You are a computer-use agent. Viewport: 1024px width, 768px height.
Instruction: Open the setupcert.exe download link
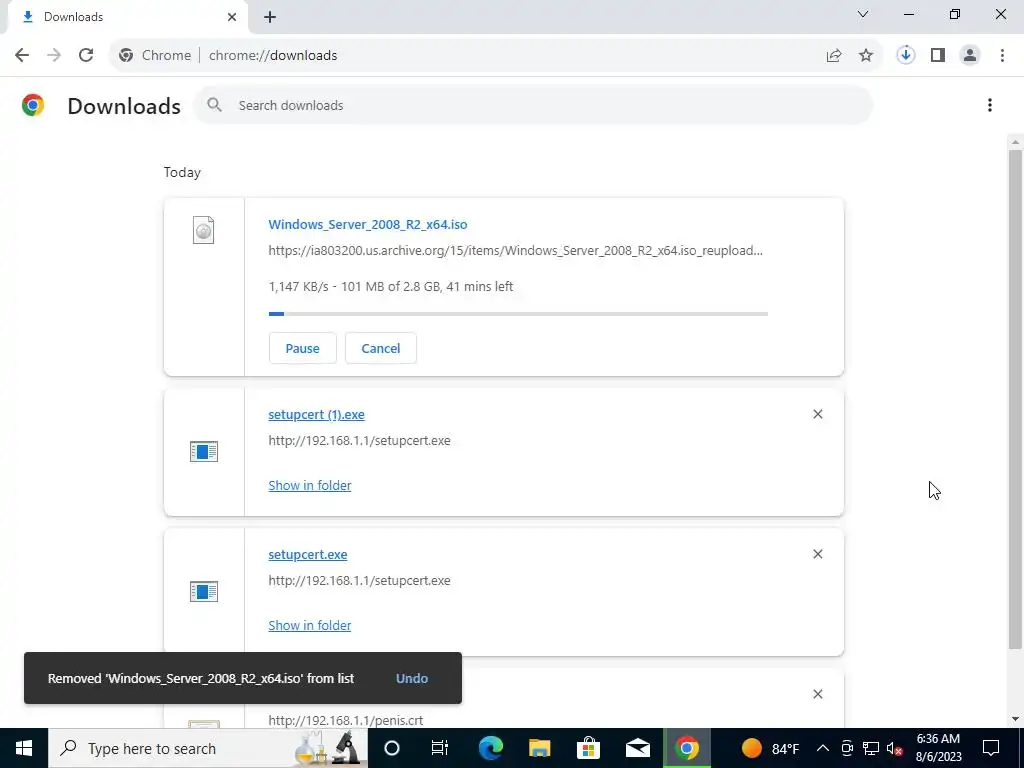(308, 554)
